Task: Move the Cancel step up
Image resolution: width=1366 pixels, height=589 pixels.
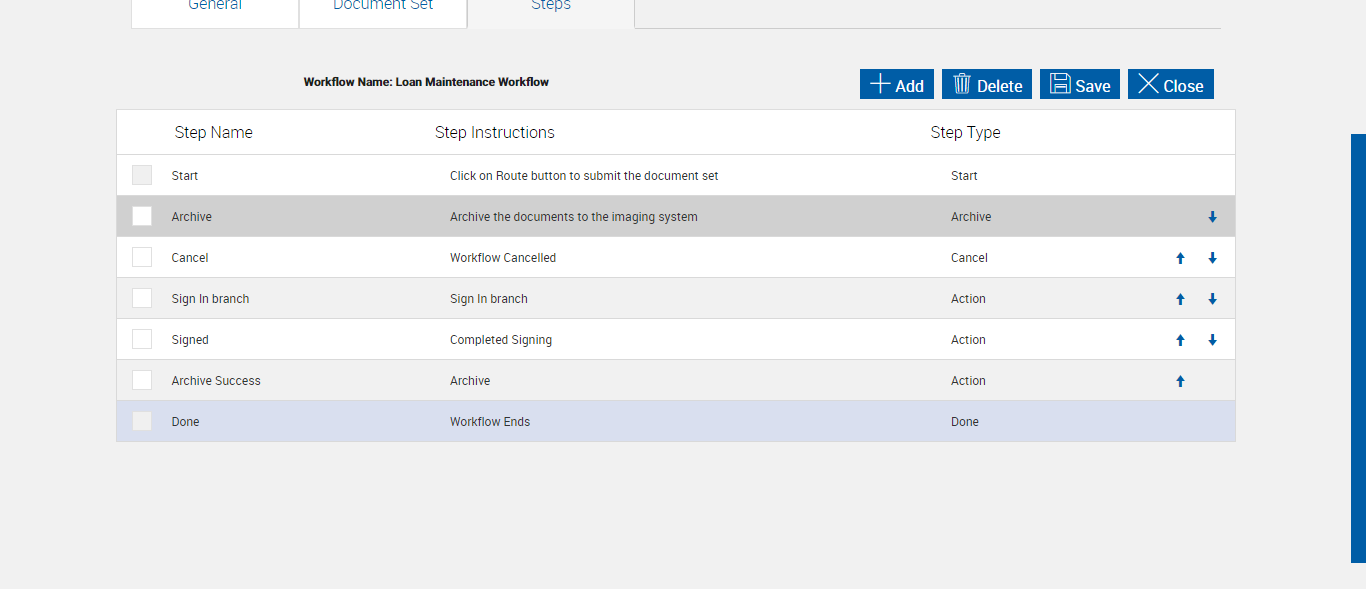Action: (1180, 258)
